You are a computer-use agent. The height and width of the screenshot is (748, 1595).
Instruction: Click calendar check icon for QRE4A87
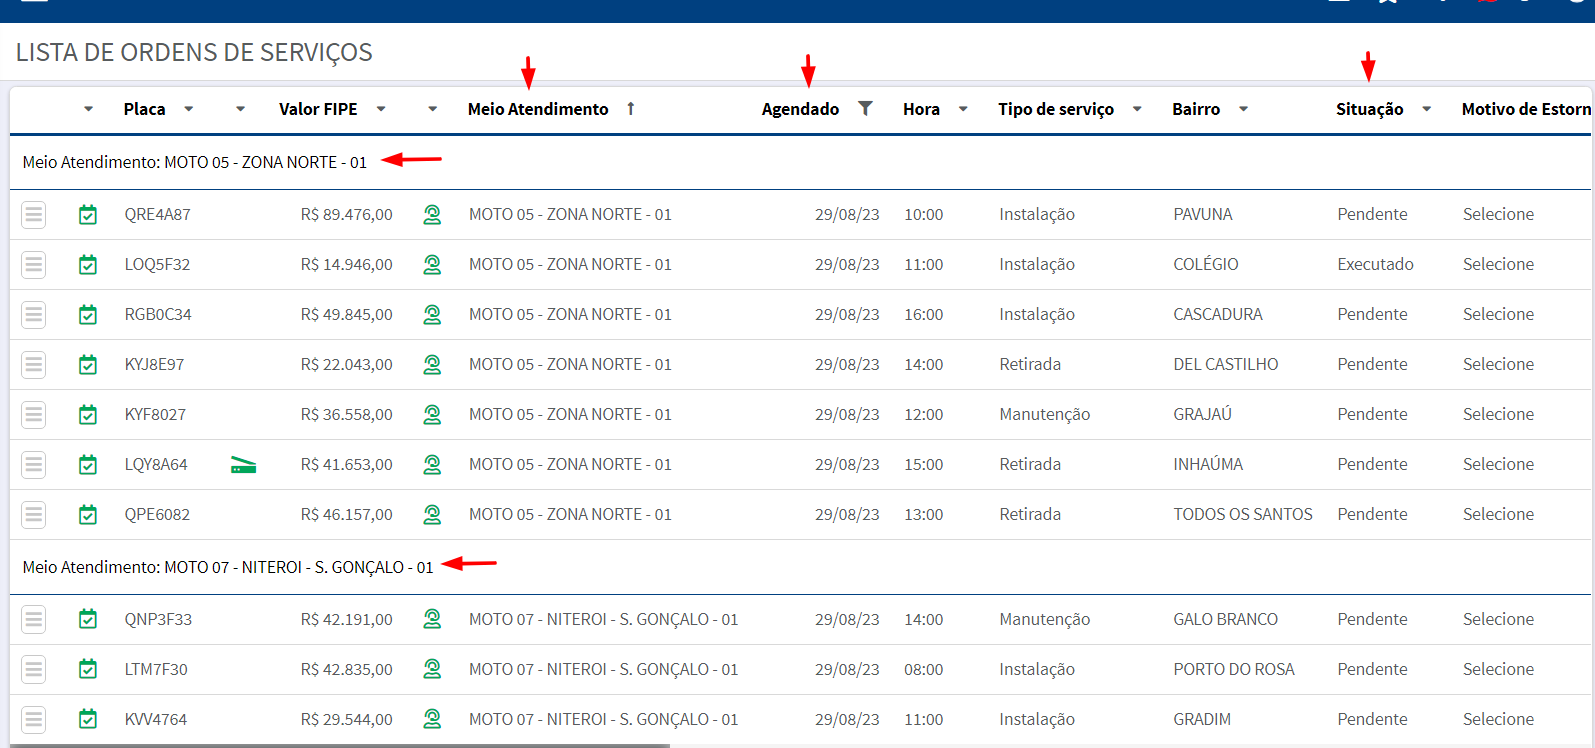coord(88,214)
